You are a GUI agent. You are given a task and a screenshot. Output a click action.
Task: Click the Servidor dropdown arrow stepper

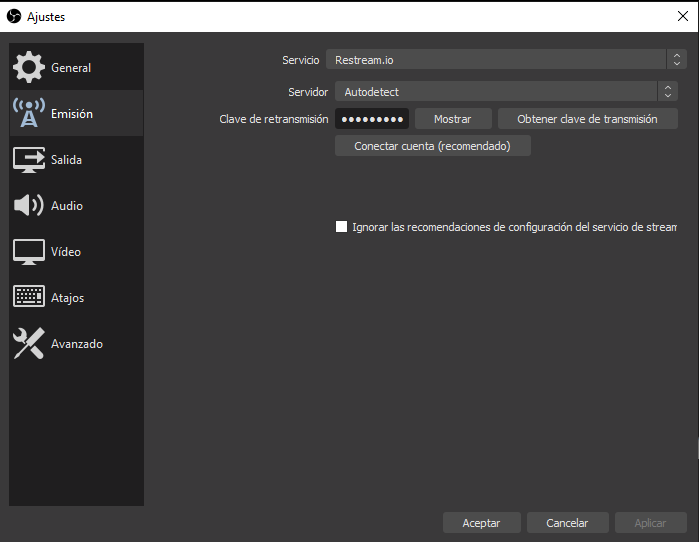pyautogui.click(x=668, y=91)
